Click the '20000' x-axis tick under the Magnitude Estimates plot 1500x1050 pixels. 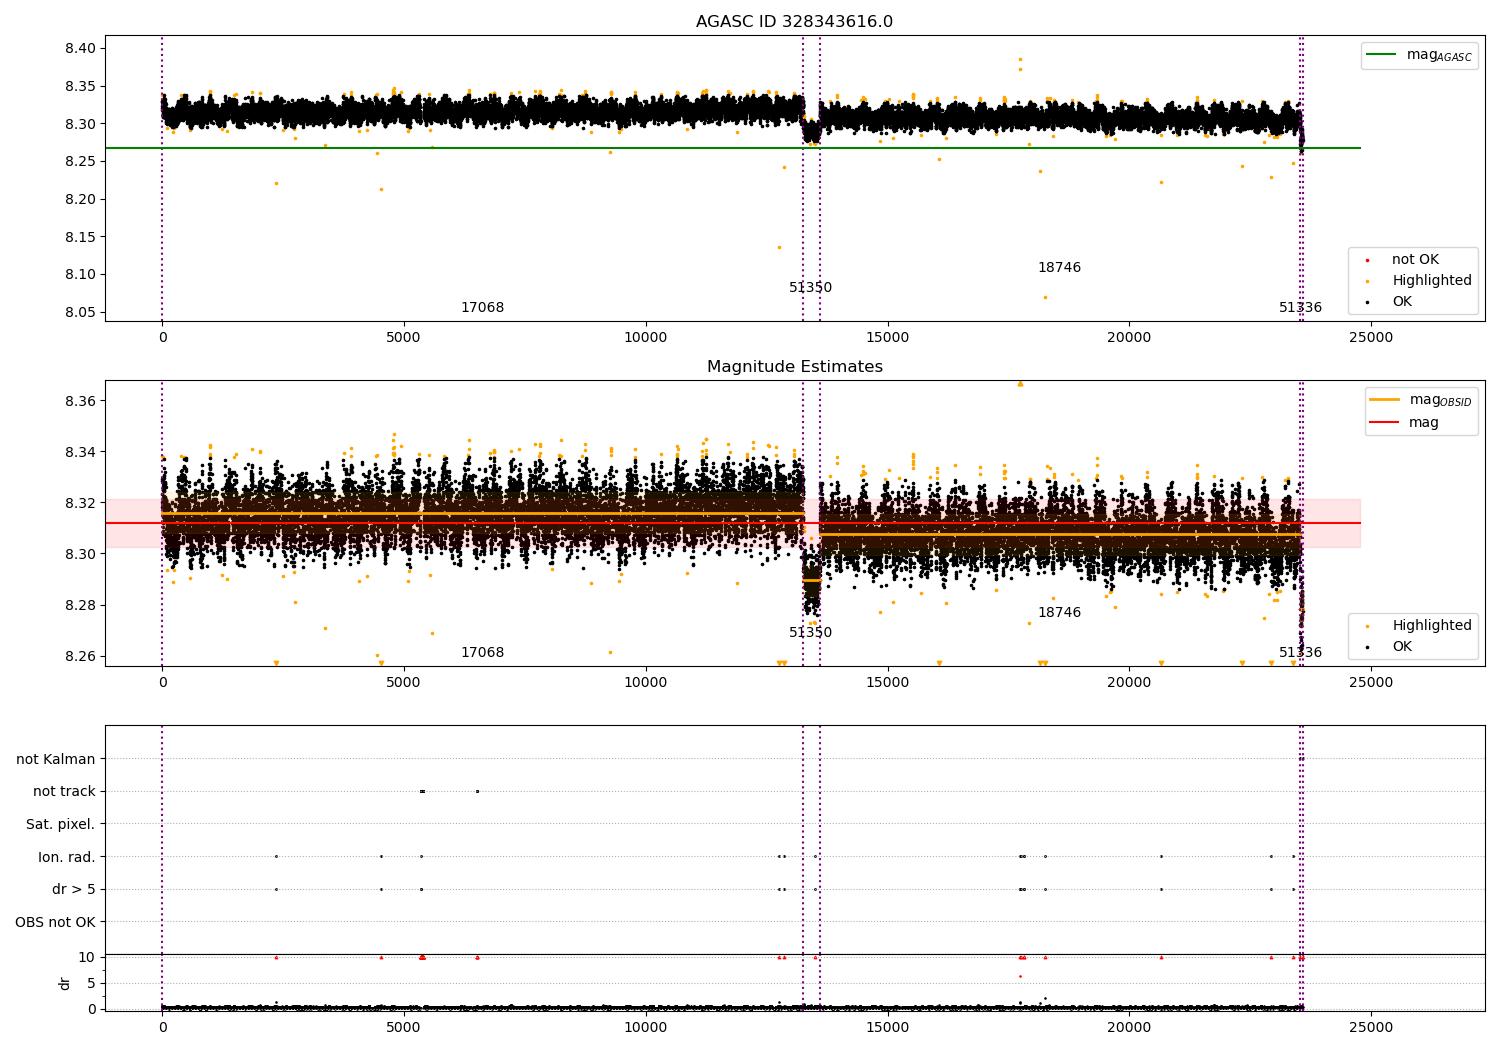point(1129,683)
